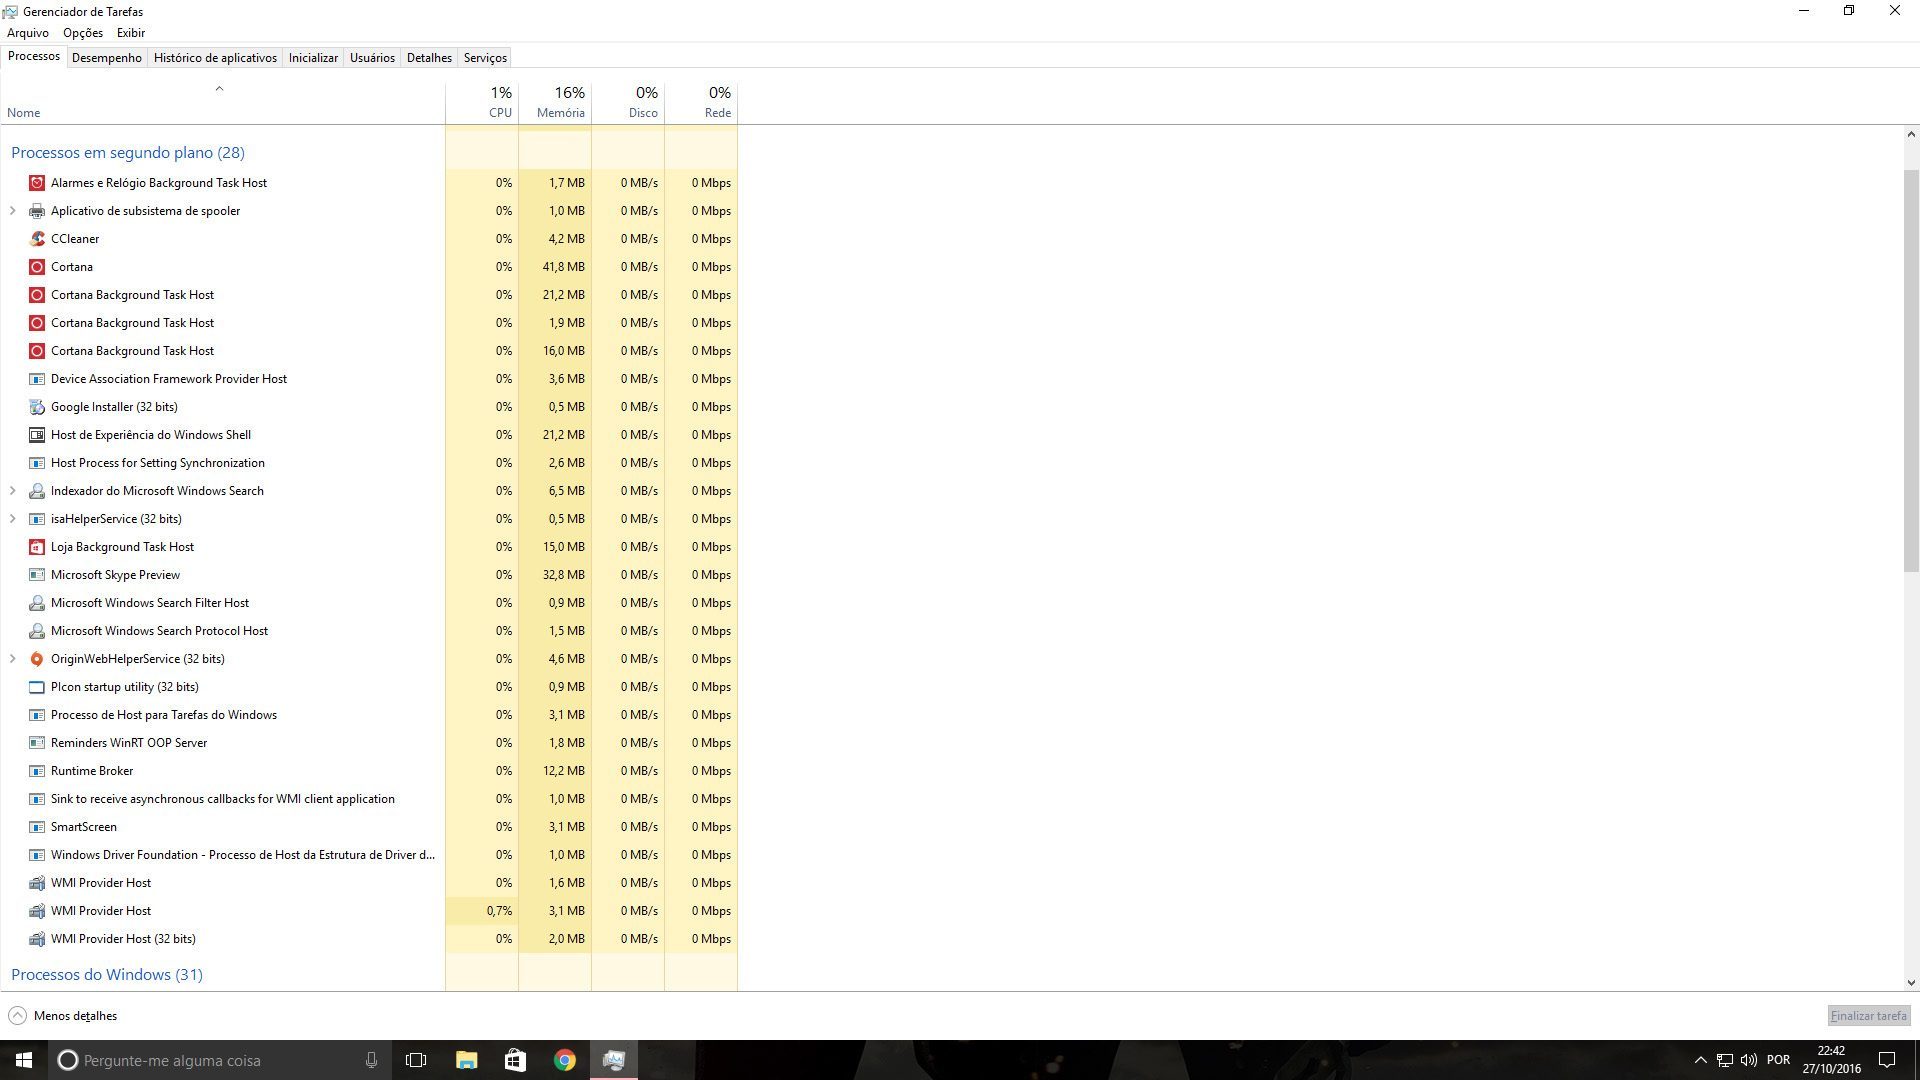Click the CCleaner process icon
This screenshot has width=1920, height=1080.
37,239
